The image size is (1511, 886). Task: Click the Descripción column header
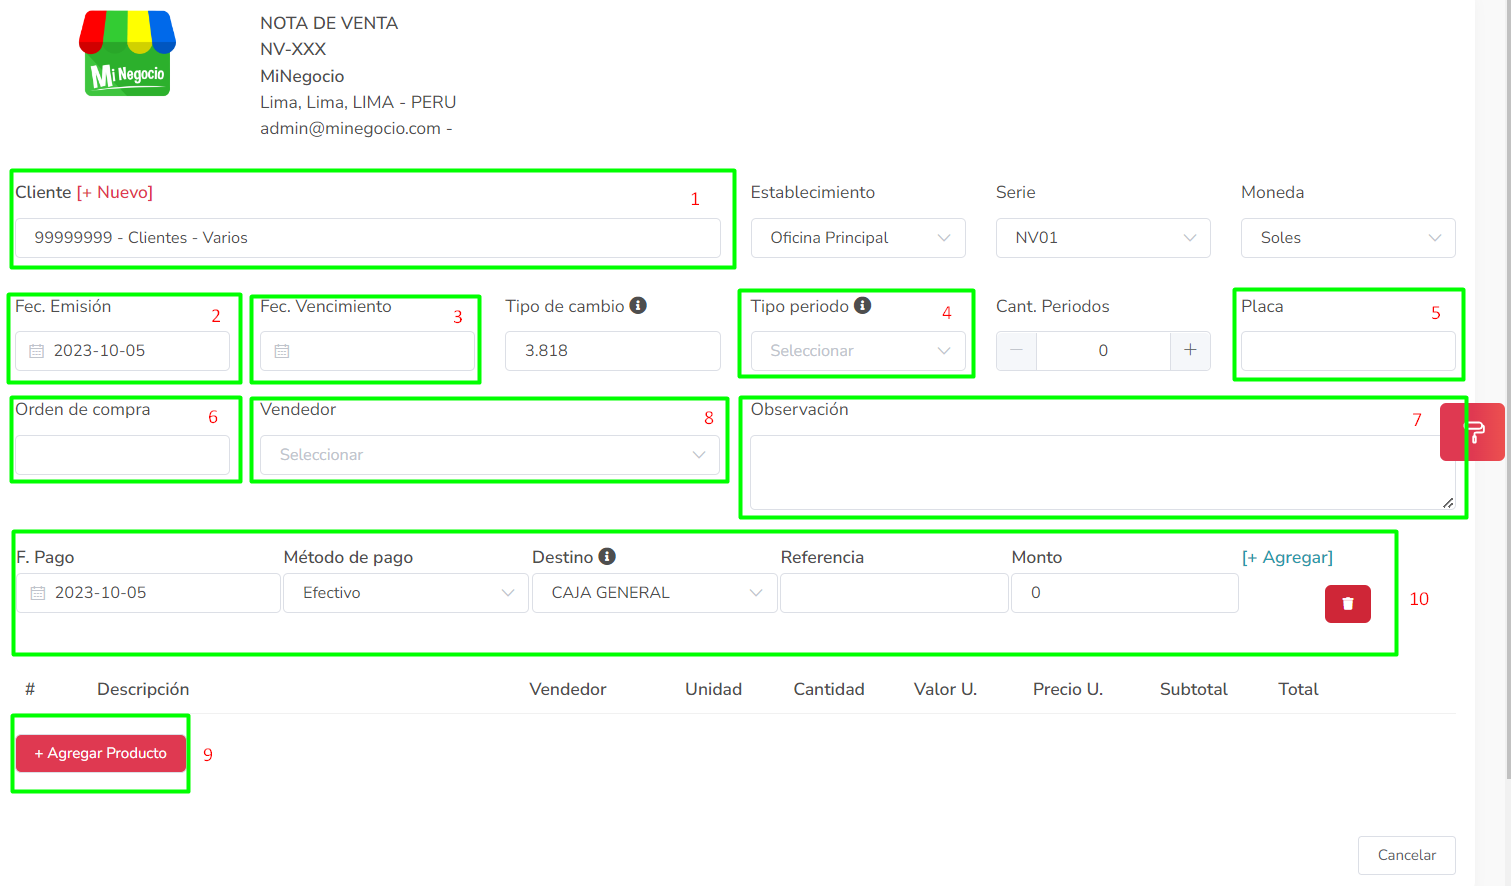[x=143, y=689]
